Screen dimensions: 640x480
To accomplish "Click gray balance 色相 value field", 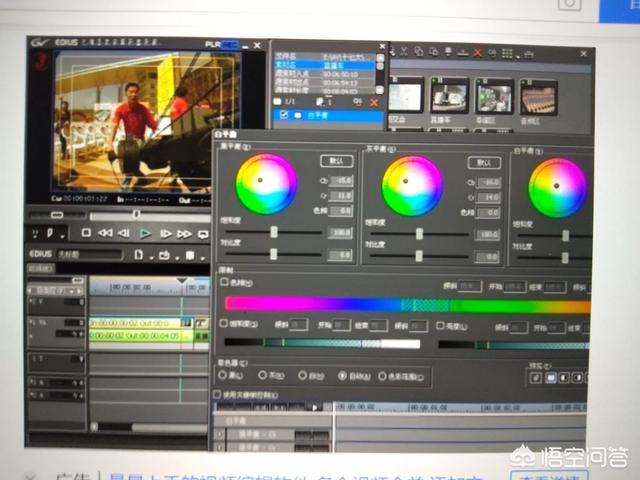I will point(488,213).
